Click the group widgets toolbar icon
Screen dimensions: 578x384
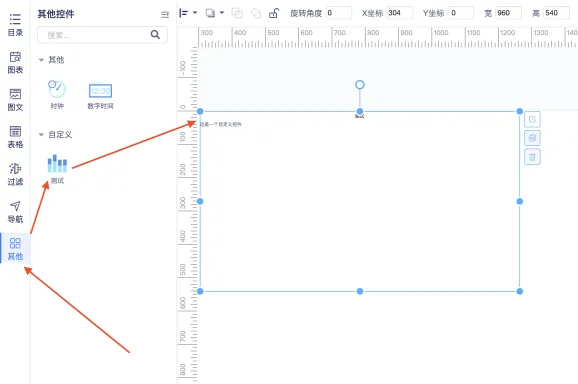237,13
